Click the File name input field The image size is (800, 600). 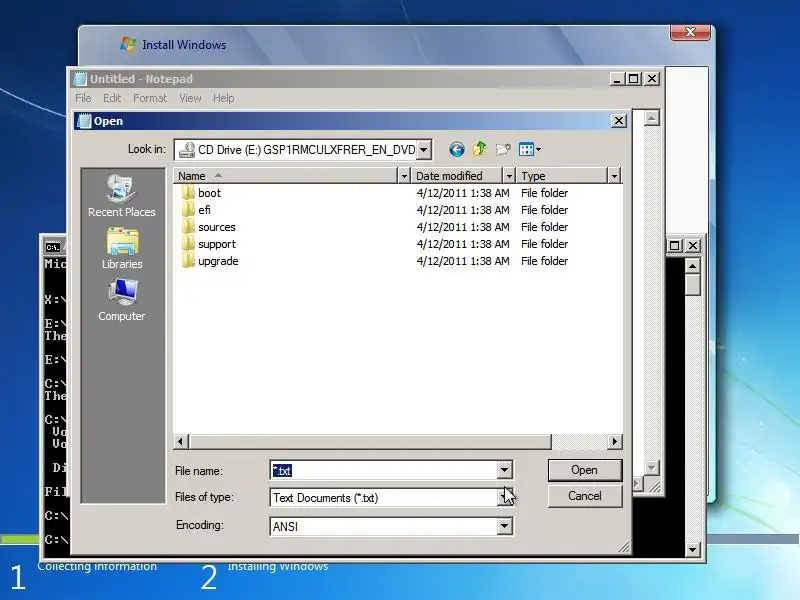click(x=384, y=470)
